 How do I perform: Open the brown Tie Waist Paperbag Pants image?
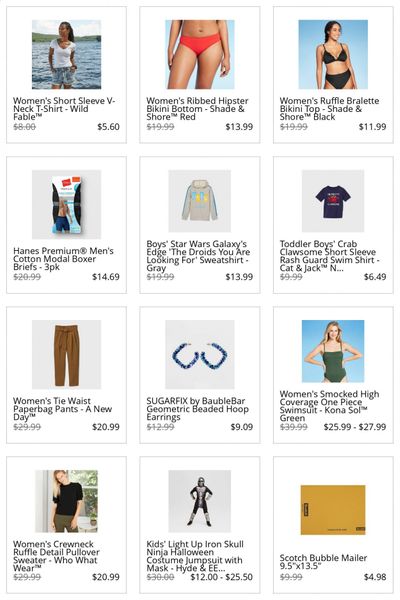coord(66,354)
